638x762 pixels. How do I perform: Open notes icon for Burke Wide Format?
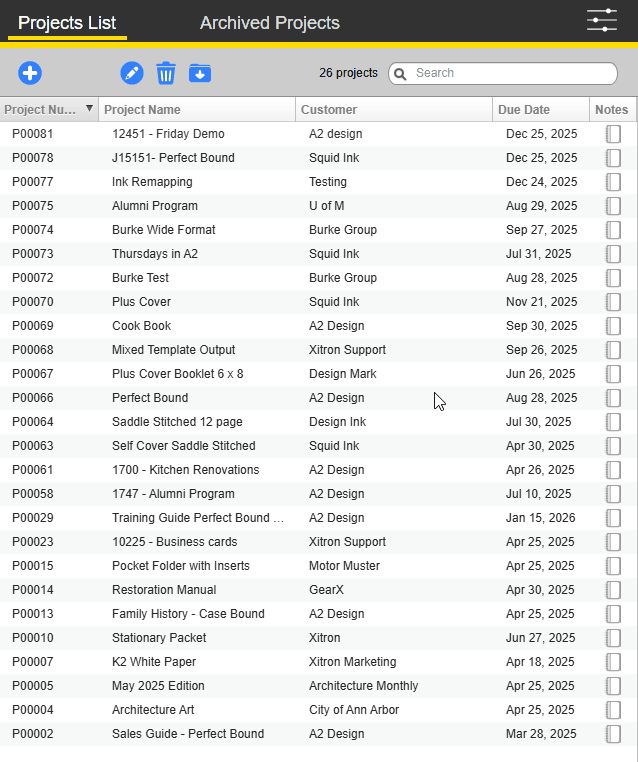point(613,230)
